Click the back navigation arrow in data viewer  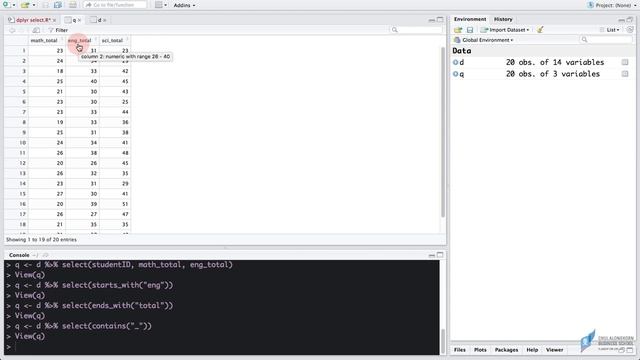[12, 30]
